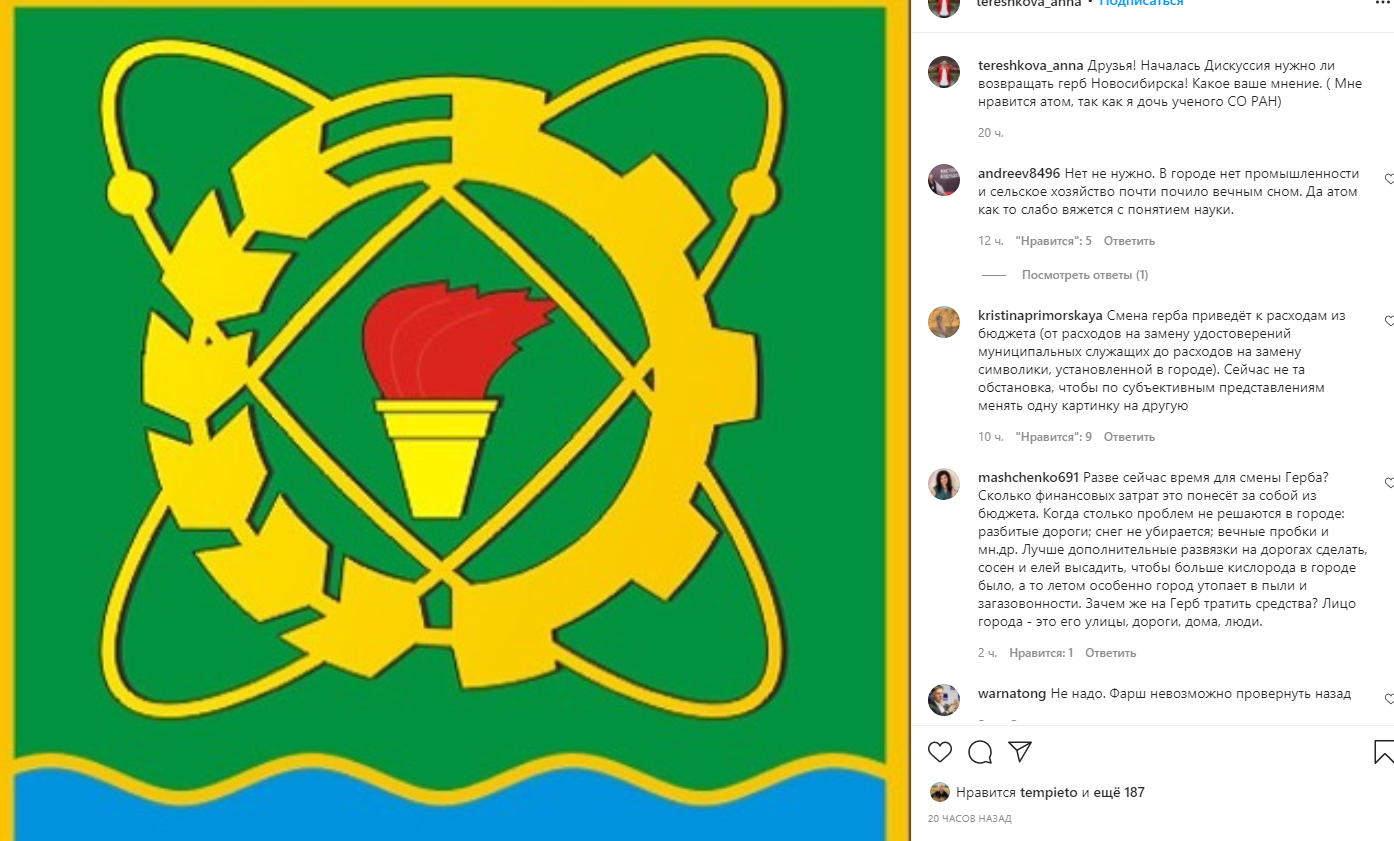Reply to the andreev8496 comment via "Ответить"
1394x841 pixels.
click(x=1130, y=241)
